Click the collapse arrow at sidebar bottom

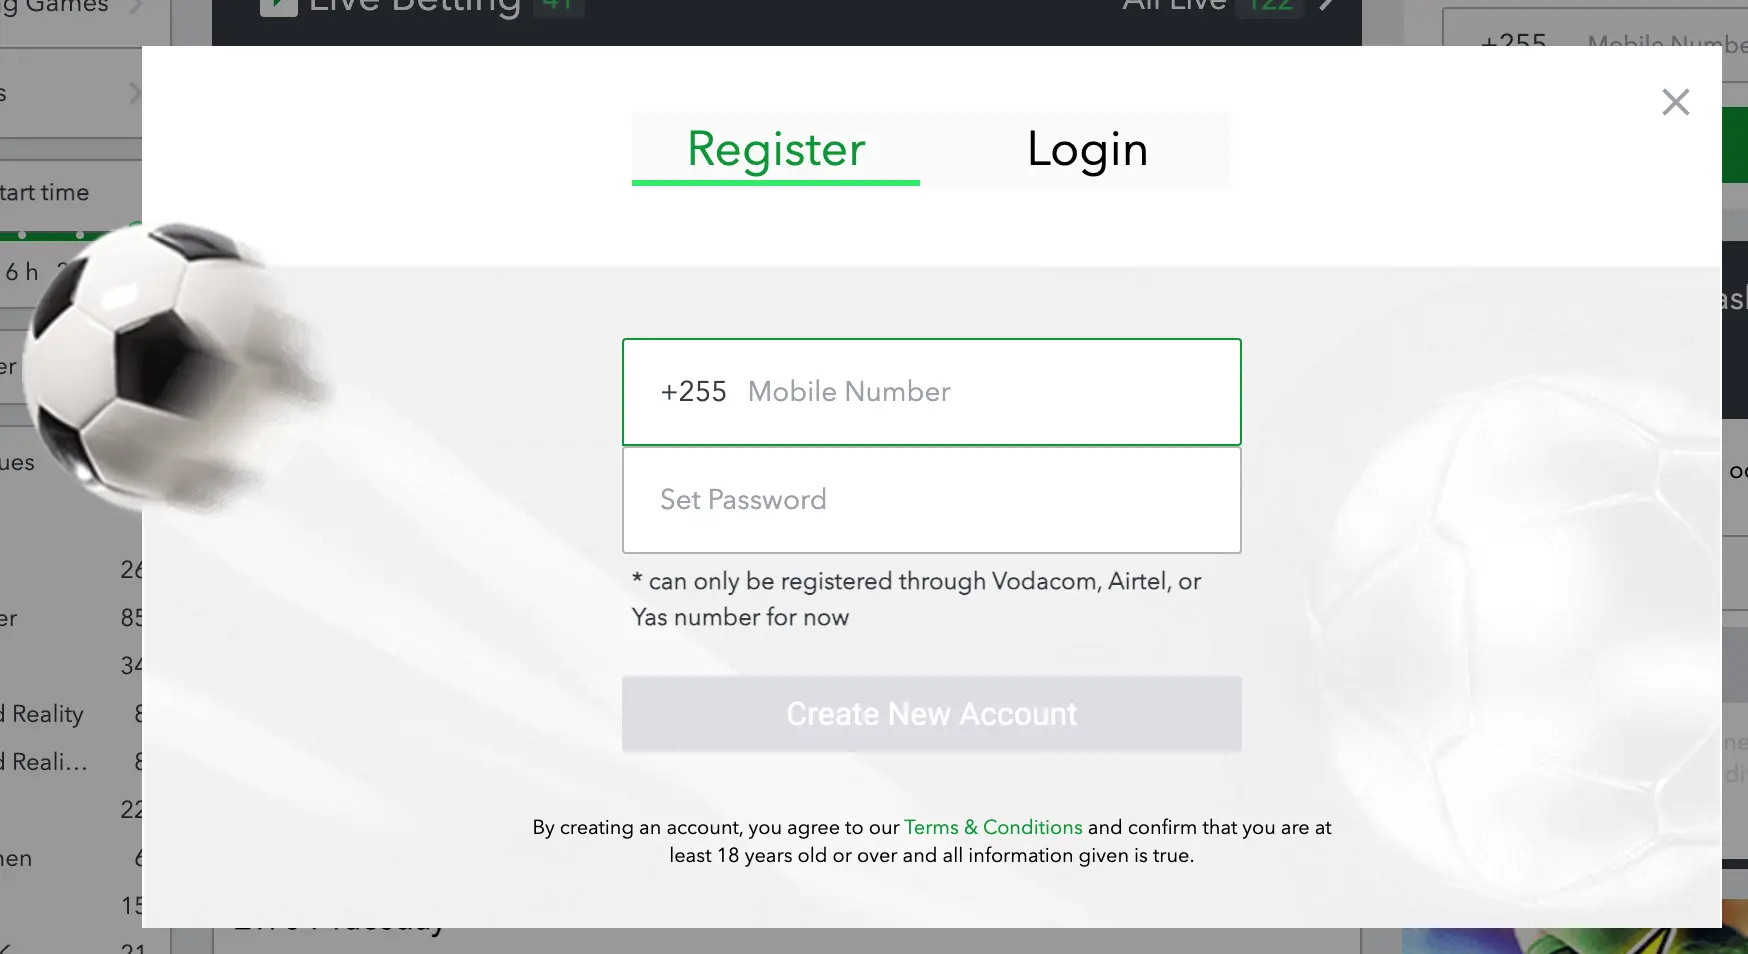6,946
